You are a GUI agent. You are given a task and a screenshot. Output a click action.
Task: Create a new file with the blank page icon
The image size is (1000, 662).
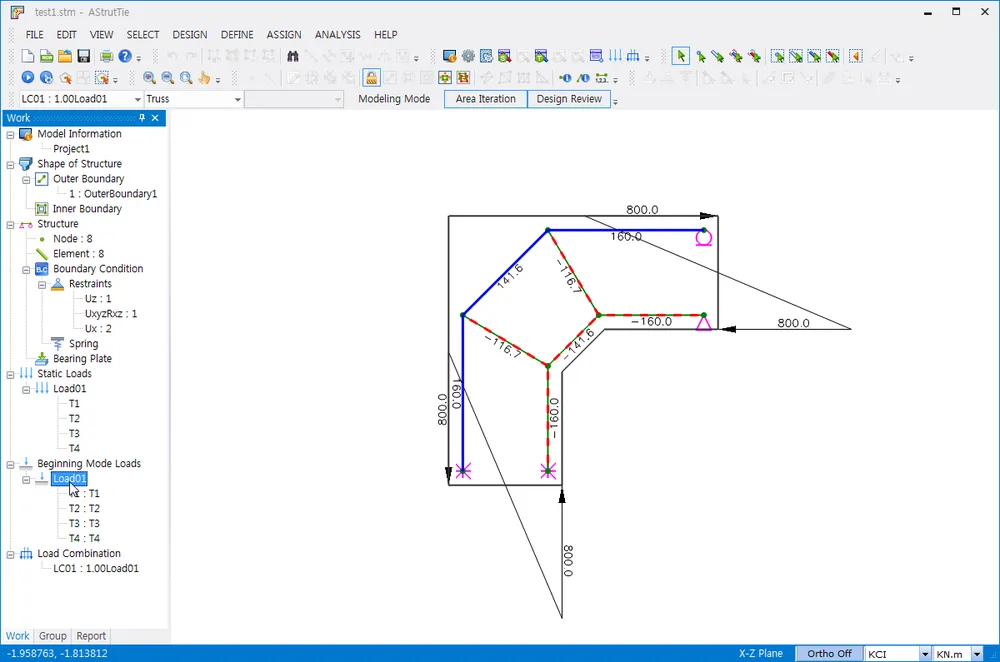tap(27, 57)
